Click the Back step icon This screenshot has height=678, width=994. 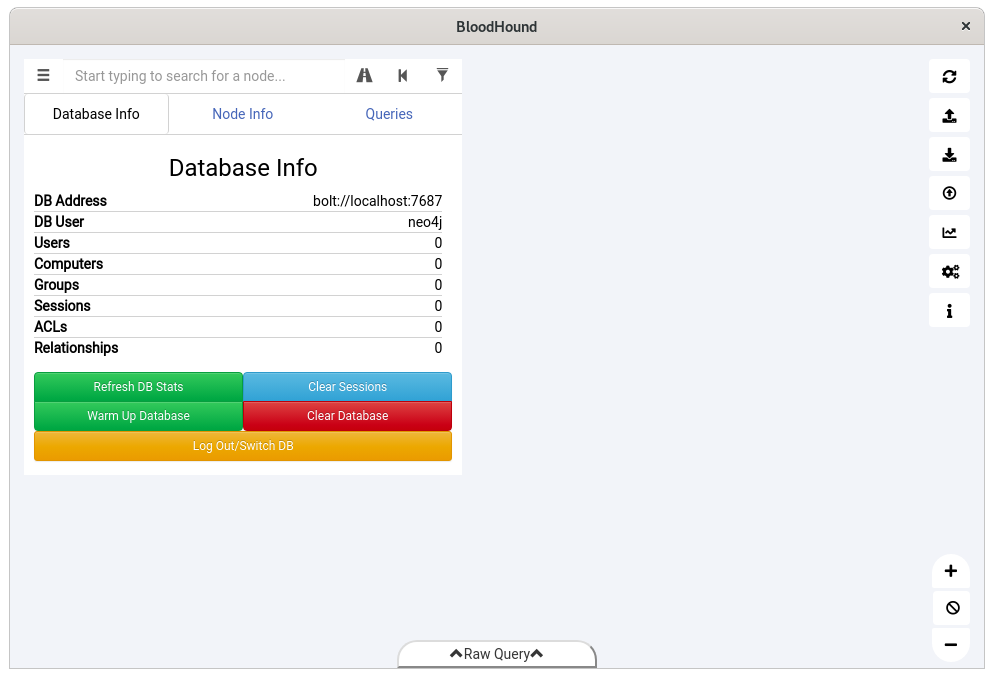pyautogui.click(x=403, y=75)
